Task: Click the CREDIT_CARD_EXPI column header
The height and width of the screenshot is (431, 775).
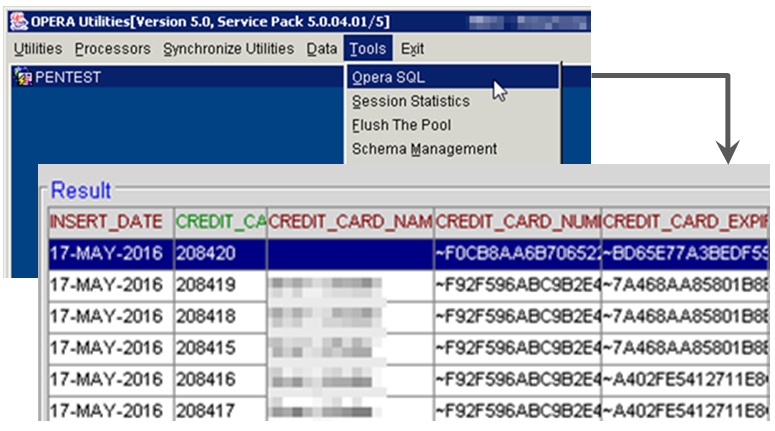Action: tap(686, 222)
